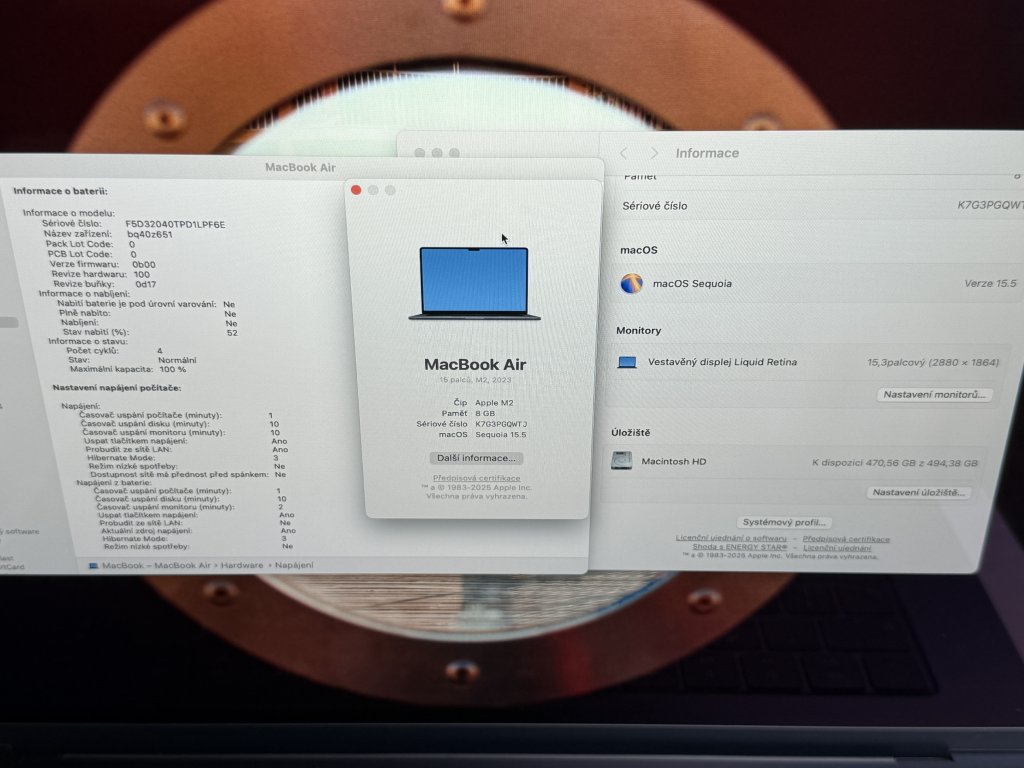Open Systémový profil… button
1024x768 pixels.
click(x=784, y=522)
